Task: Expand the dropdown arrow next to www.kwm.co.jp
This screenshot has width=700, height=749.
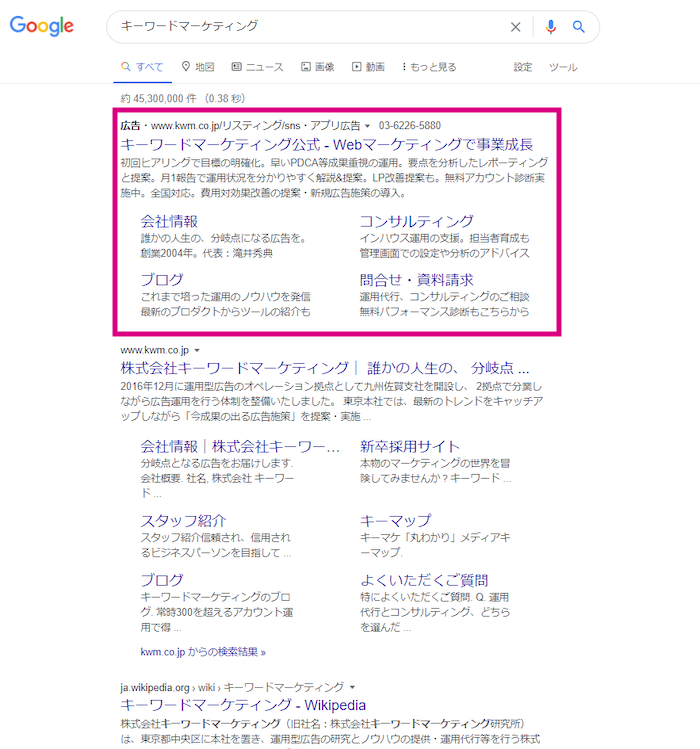Action: click(197, 351)
